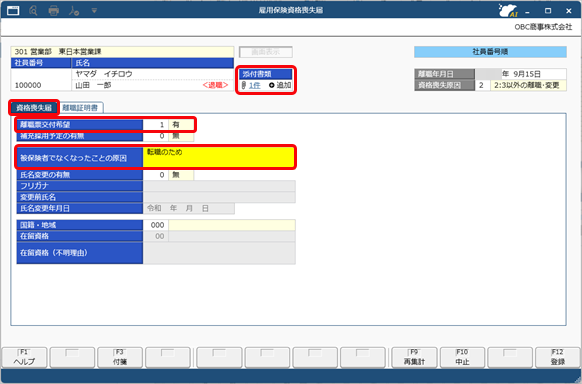Click the 国籍・地域 name field
Screen dimensions: 582x384
(232, 225)
